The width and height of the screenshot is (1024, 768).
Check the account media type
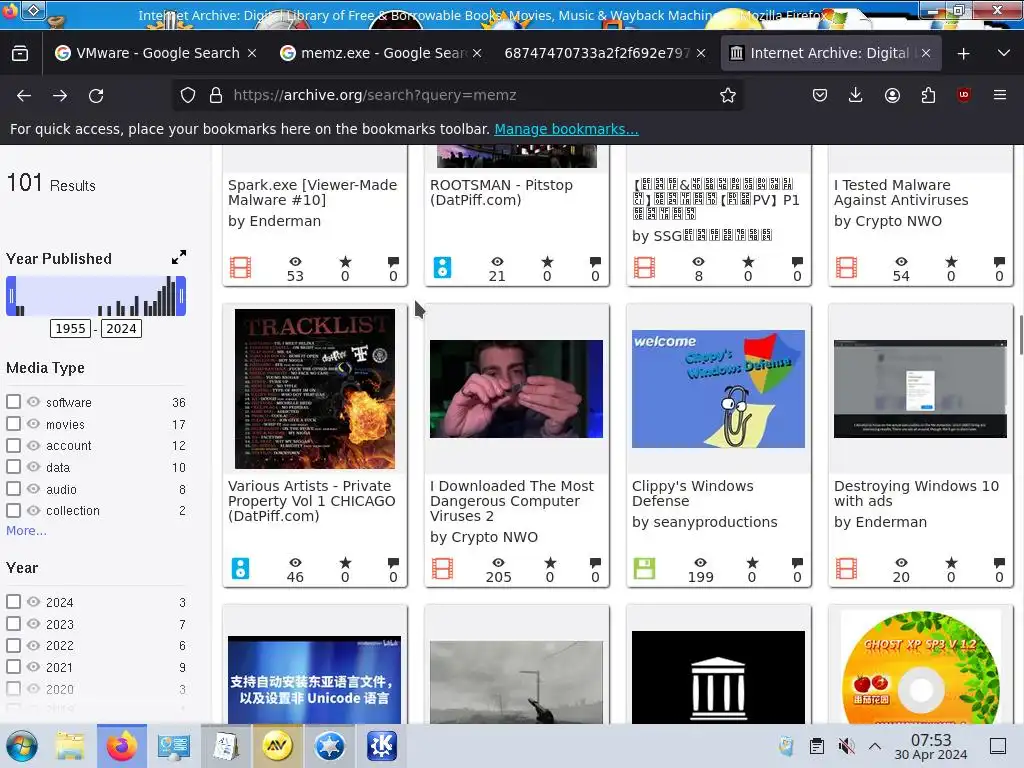click(x=13, y=445)
